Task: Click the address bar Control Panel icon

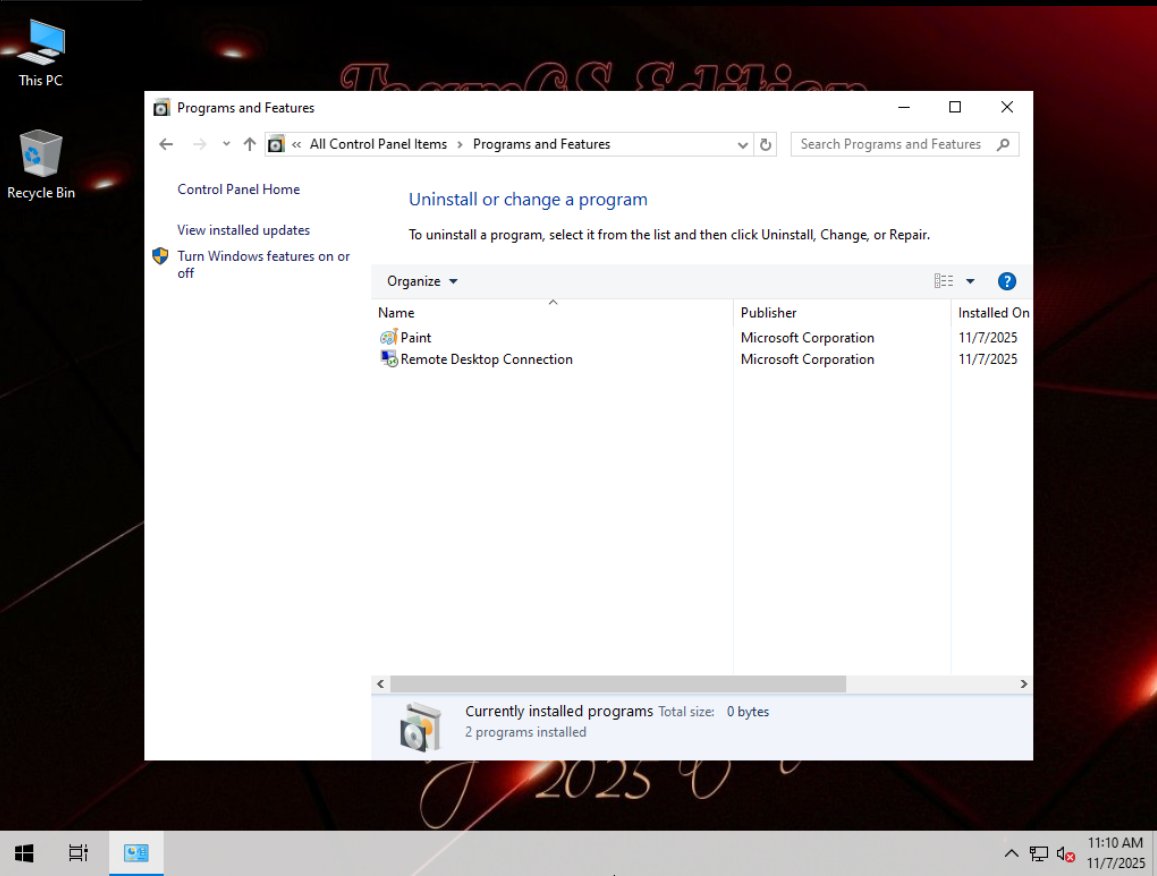Action: click(x=276, y=145)
